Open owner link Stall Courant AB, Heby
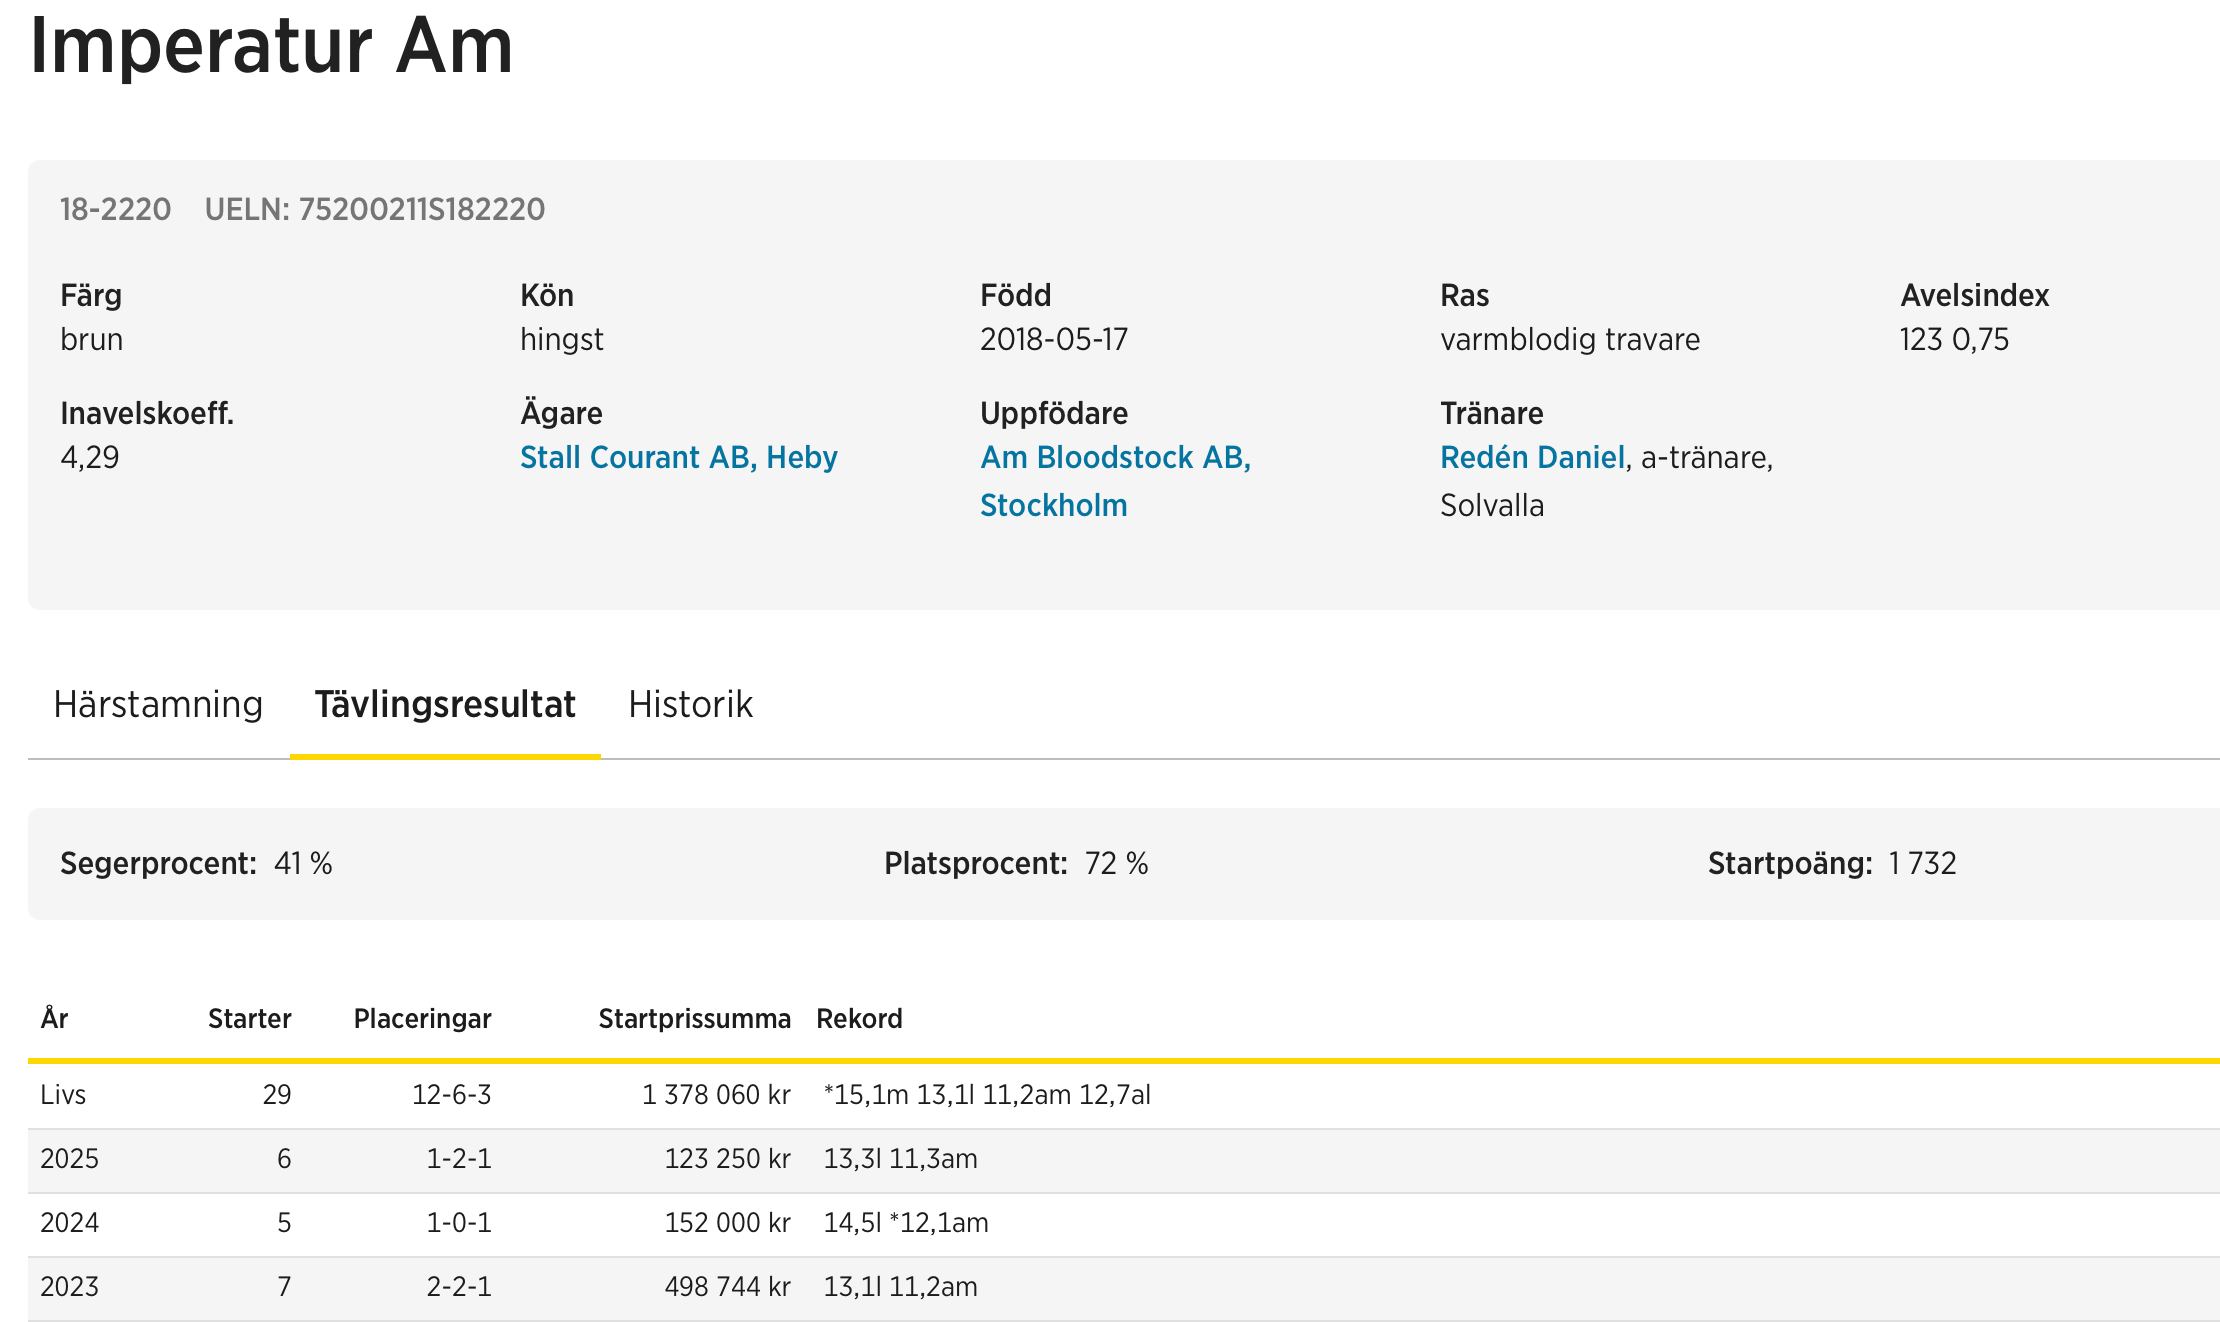The image size is (2220, 1322). [679, 457]
